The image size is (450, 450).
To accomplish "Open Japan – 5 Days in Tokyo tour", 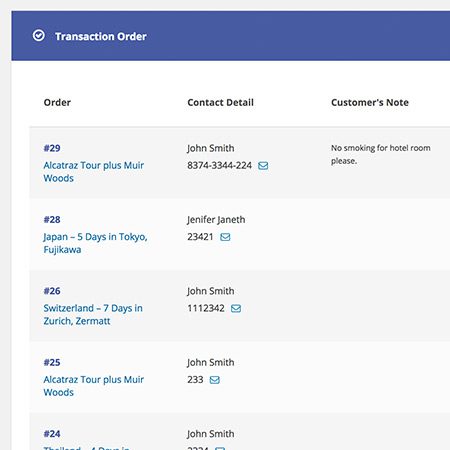I will 95,243.
